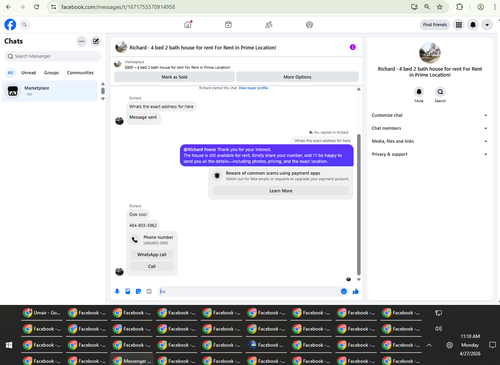500x365 pixels.
Task: Select the All chats filter tab
Action: pos(10,73)
